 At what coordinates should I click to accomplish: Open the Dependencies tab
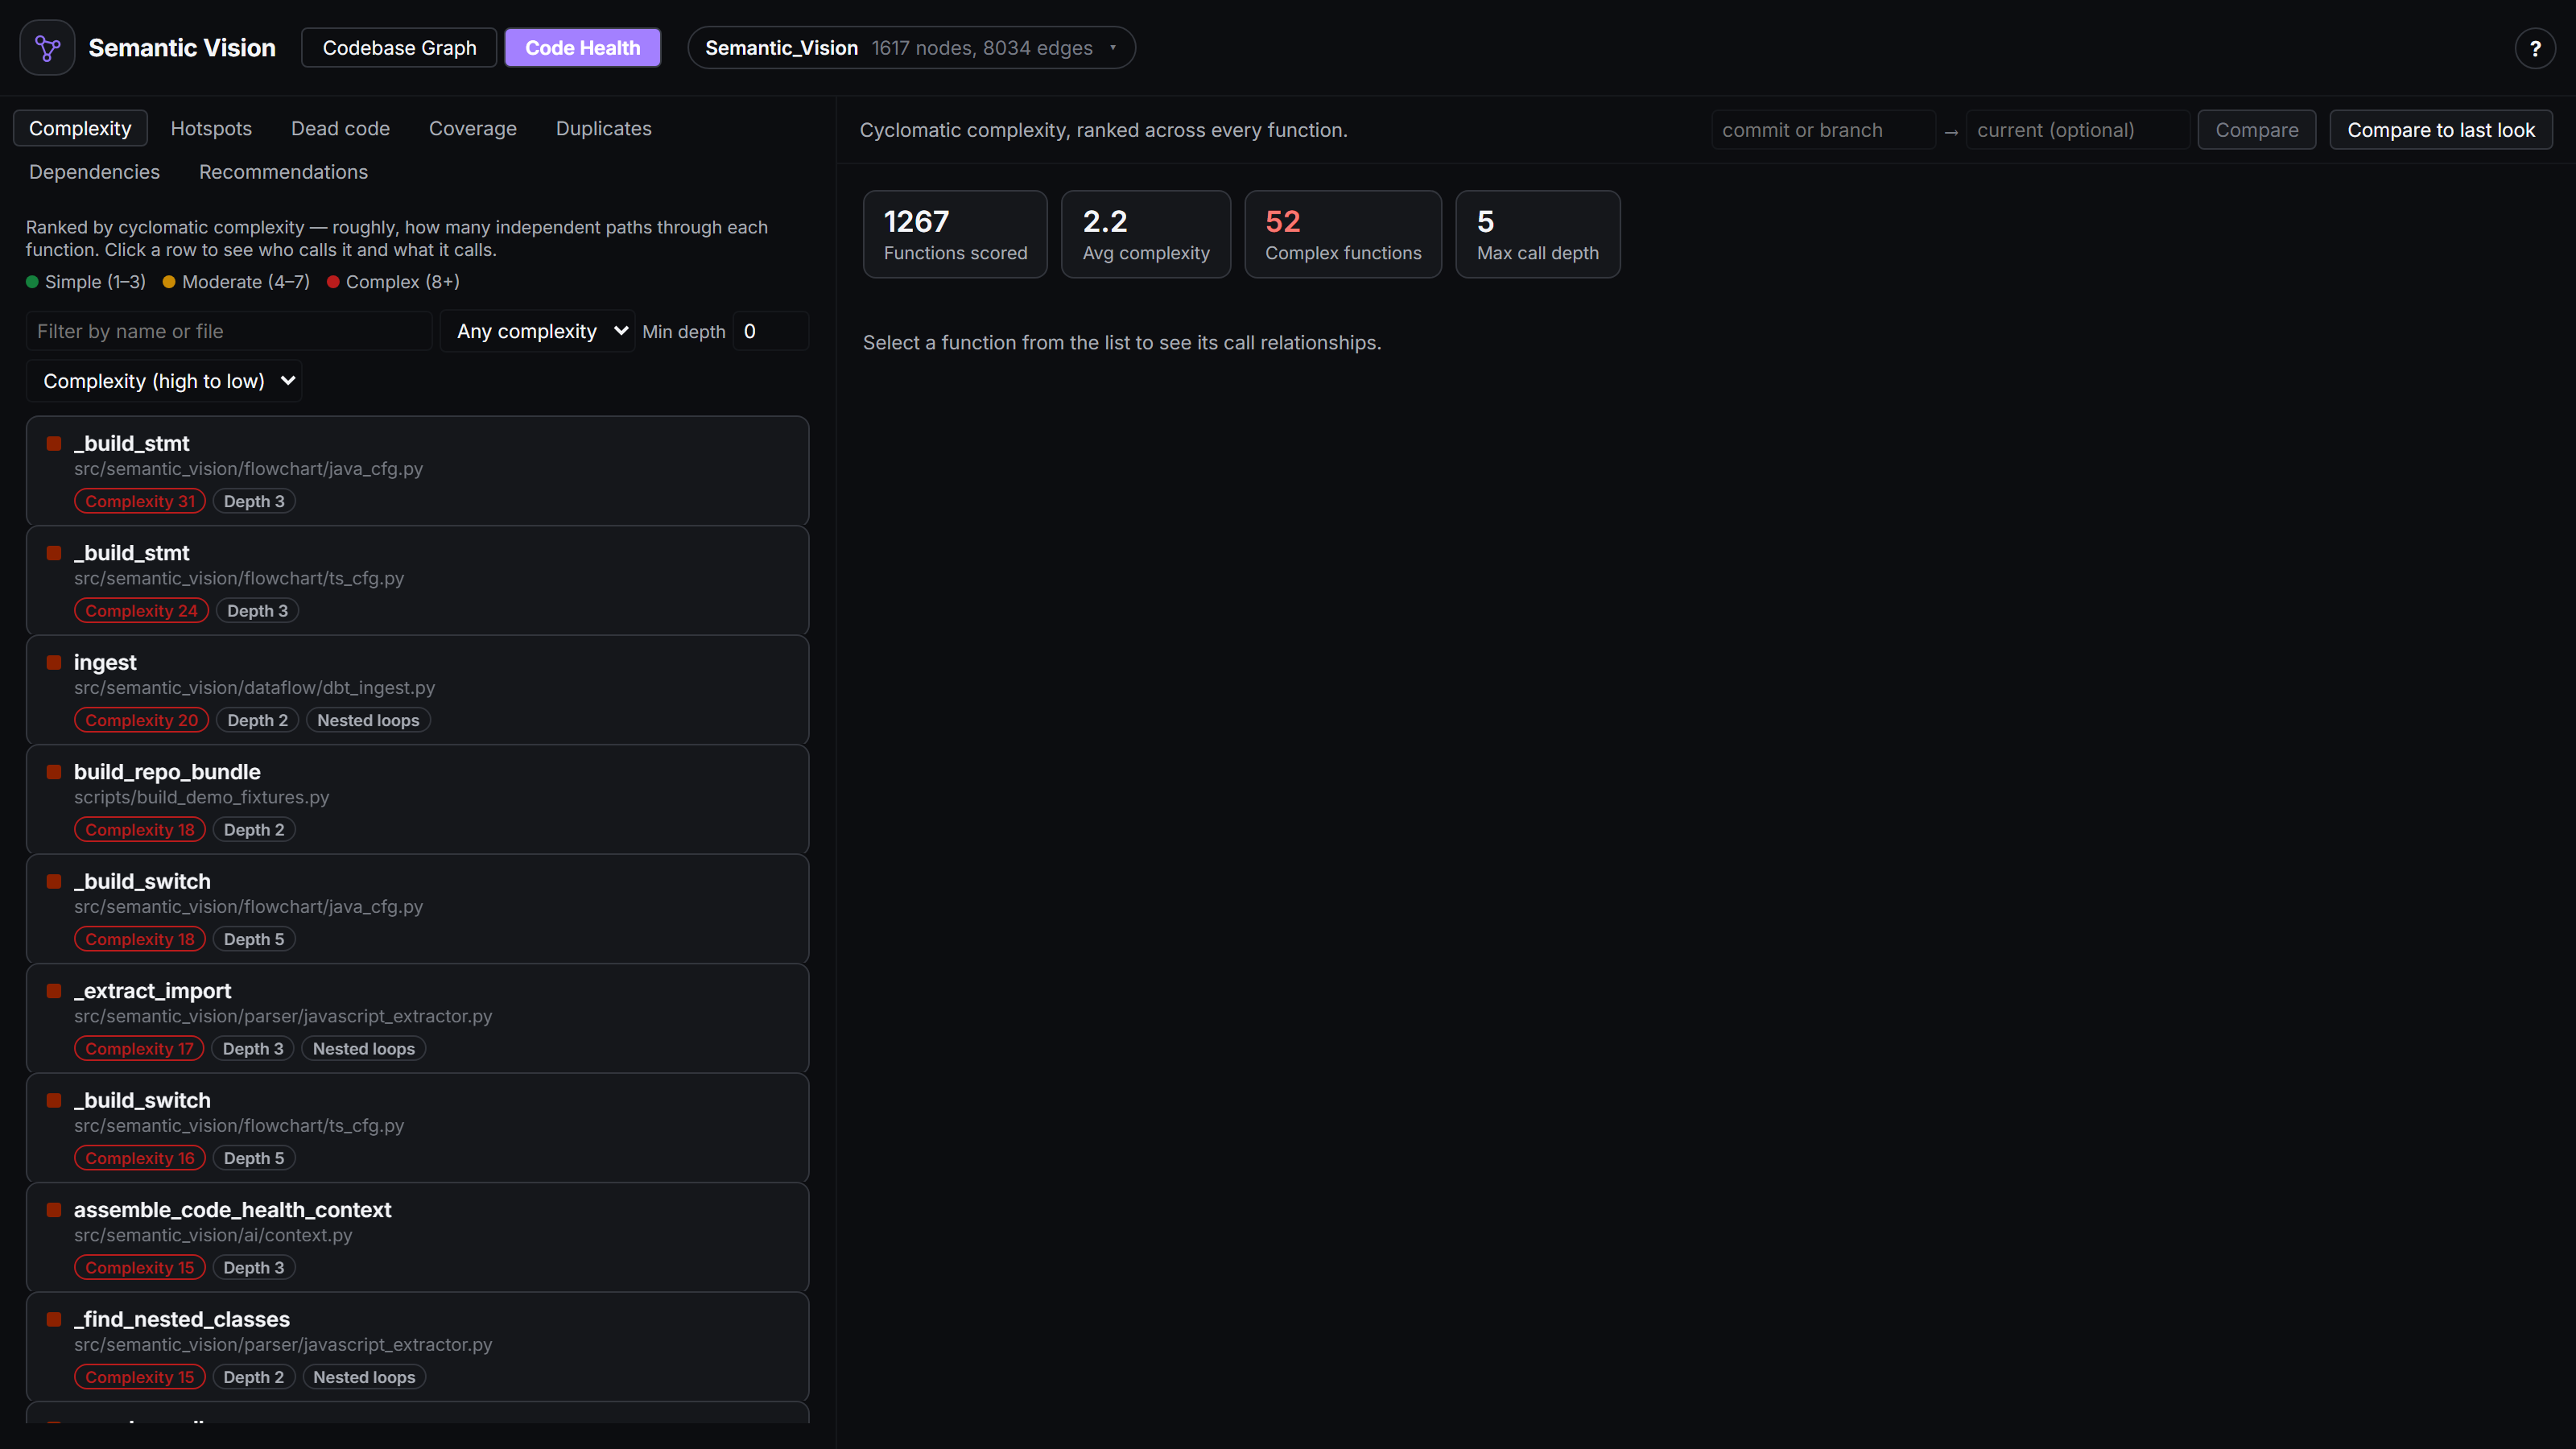(94, 172)
